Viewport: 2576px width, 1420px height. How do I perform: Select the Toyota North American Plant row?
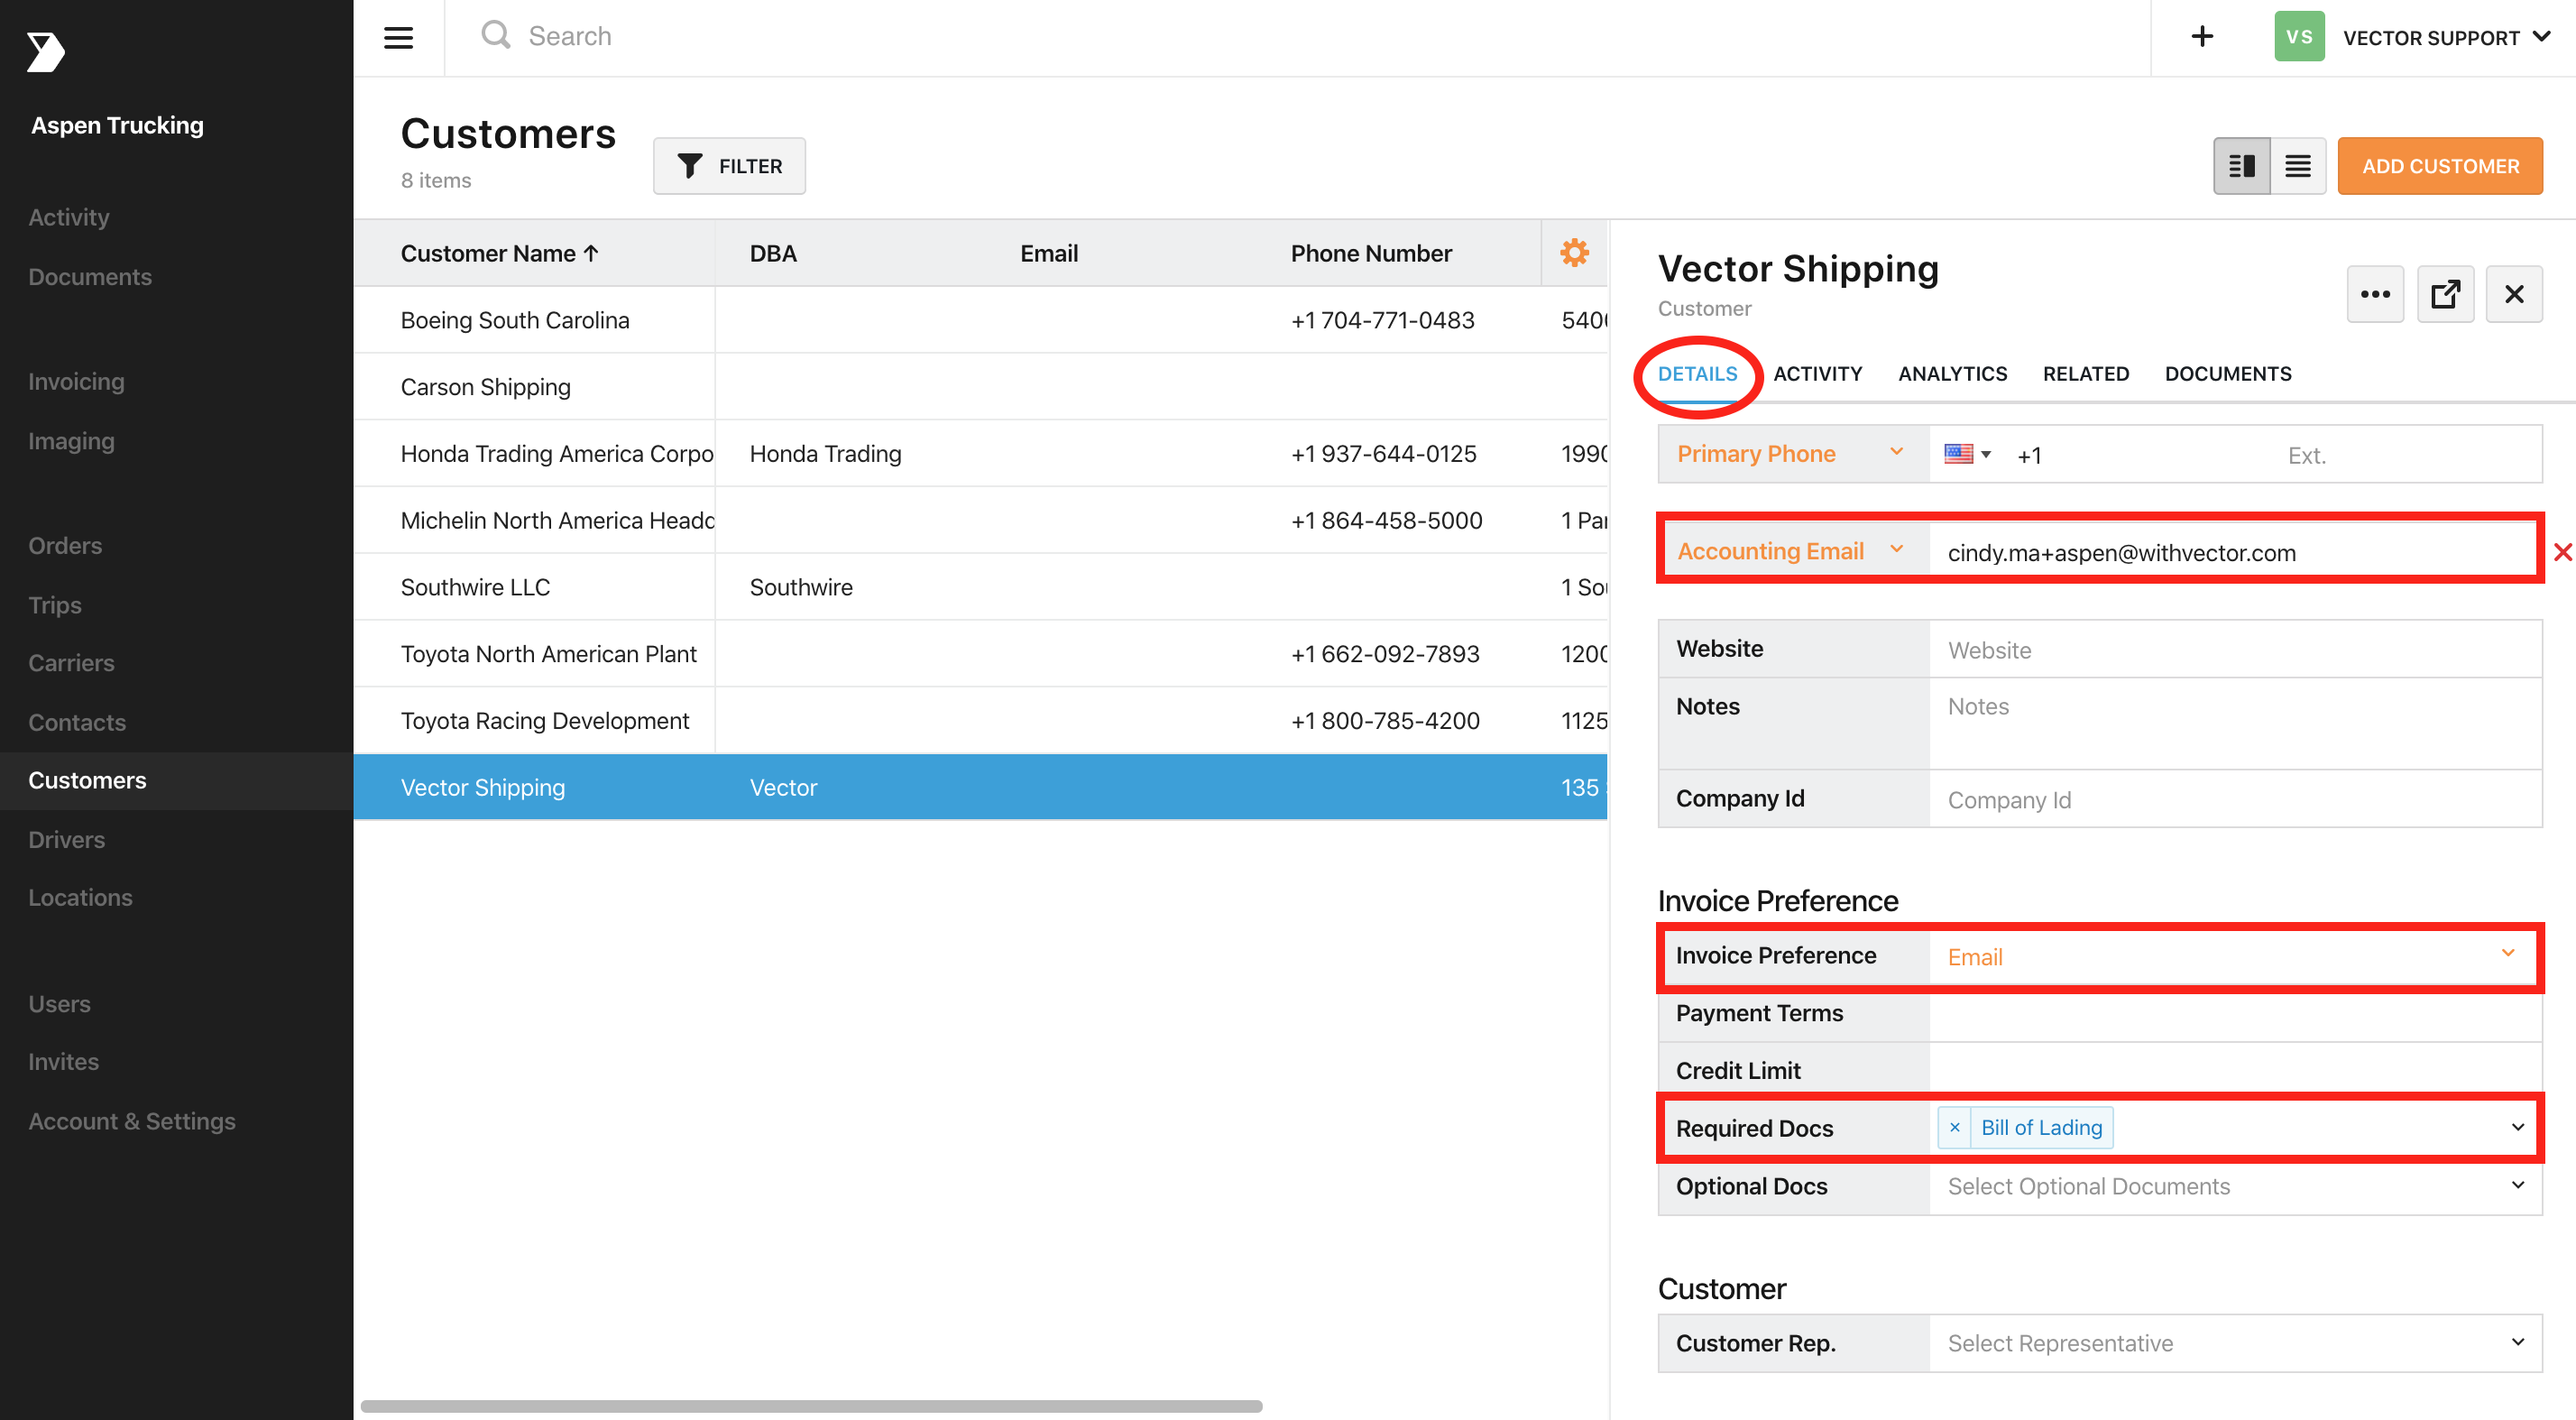[x=980, y=654]
